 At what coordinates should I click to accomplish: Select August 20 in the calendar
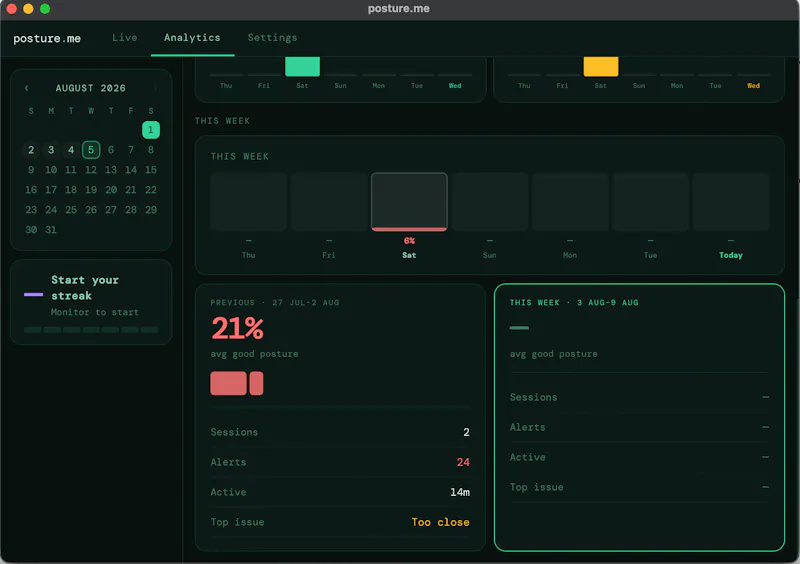pos(111,190)
